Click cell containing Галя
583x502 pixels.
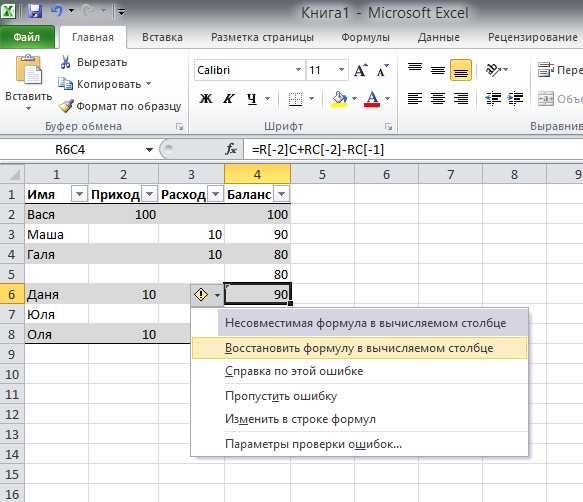pyautogui.click(x=57, y=254)
